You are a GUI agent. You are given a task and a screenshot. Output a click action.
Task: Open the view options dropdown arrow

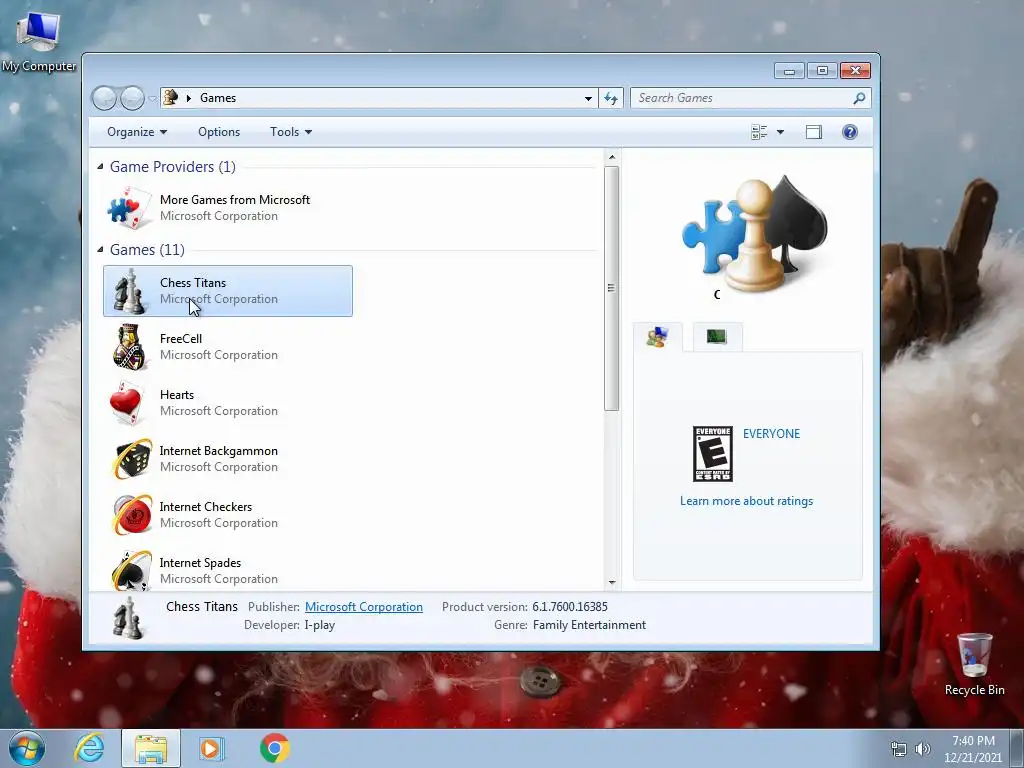(780, 132)
